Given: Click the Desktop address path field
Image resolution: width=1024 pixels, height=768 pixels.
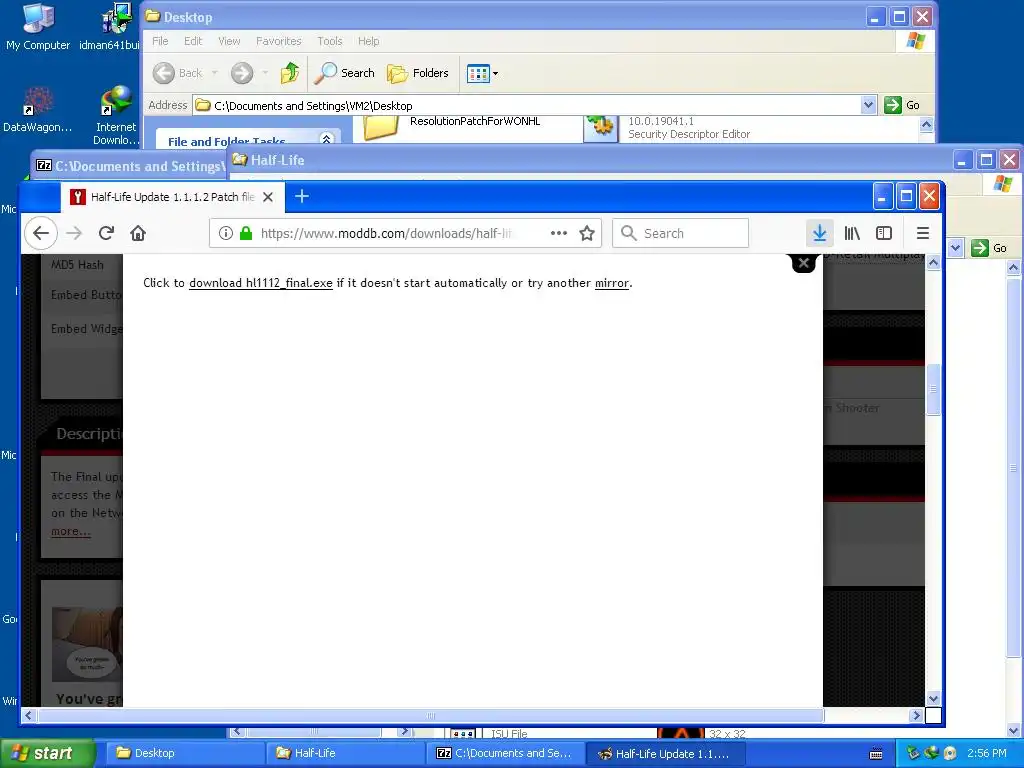Looking at the screenshot, I should click(526, 105).
